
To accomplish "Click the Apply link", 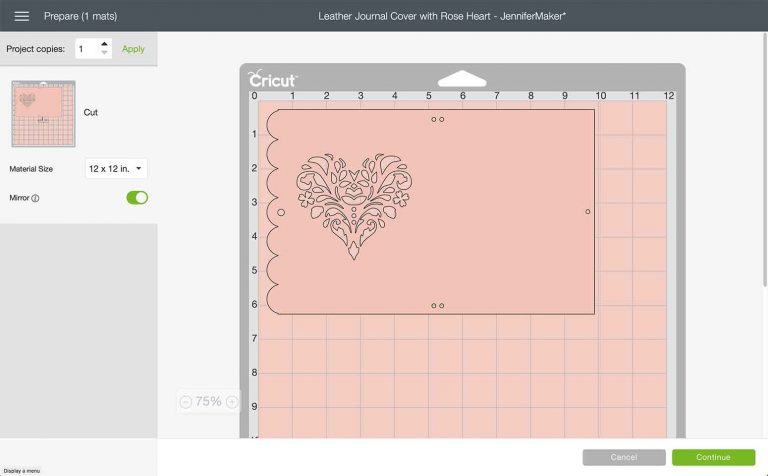I will (x=133, y=49).
